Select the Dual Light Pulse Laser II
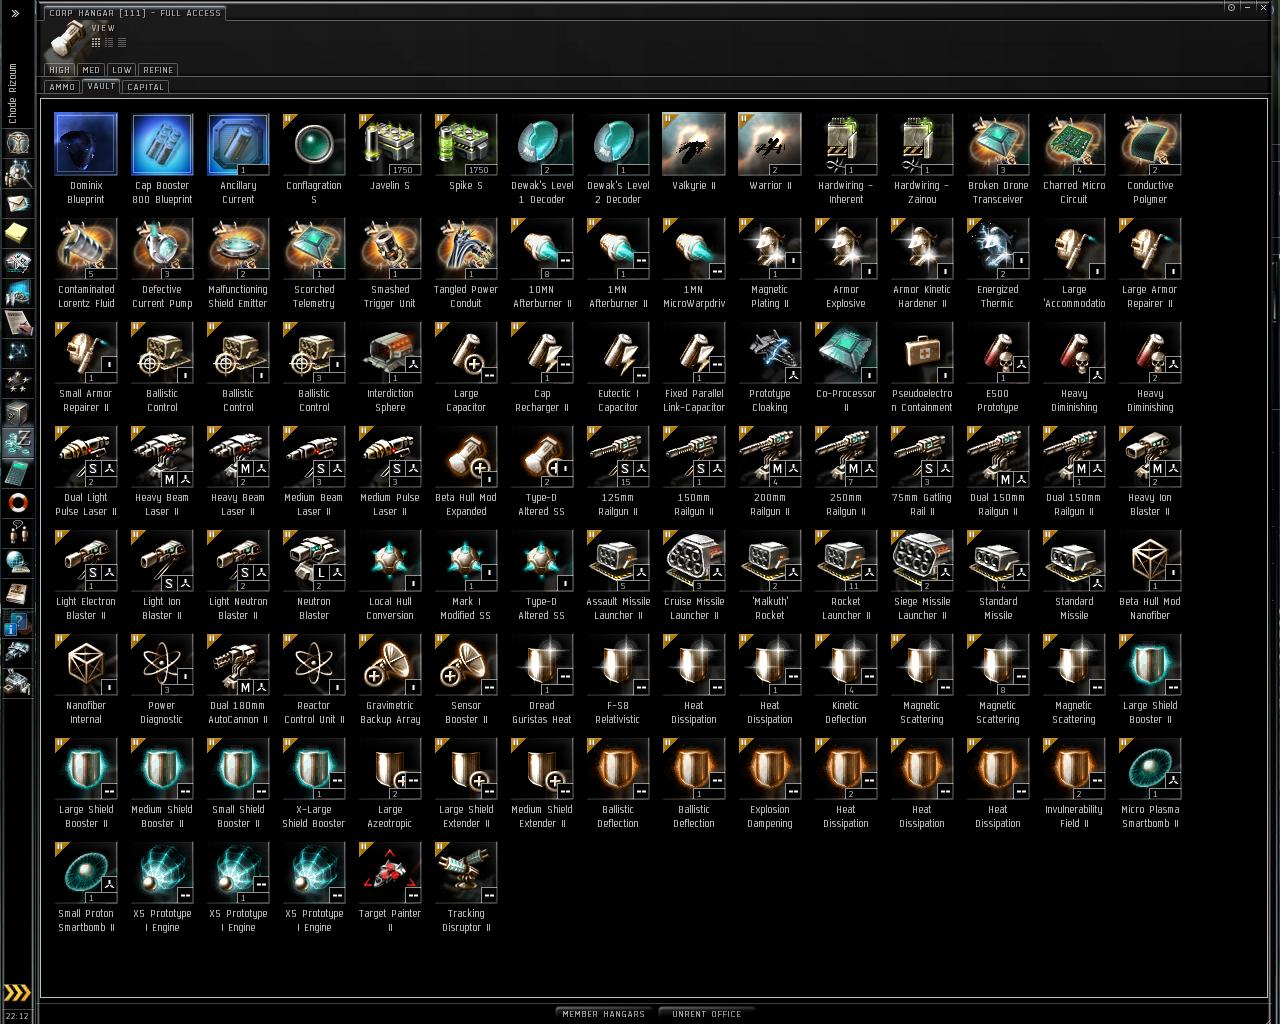1280x1024 pixels. click(86, 471)
